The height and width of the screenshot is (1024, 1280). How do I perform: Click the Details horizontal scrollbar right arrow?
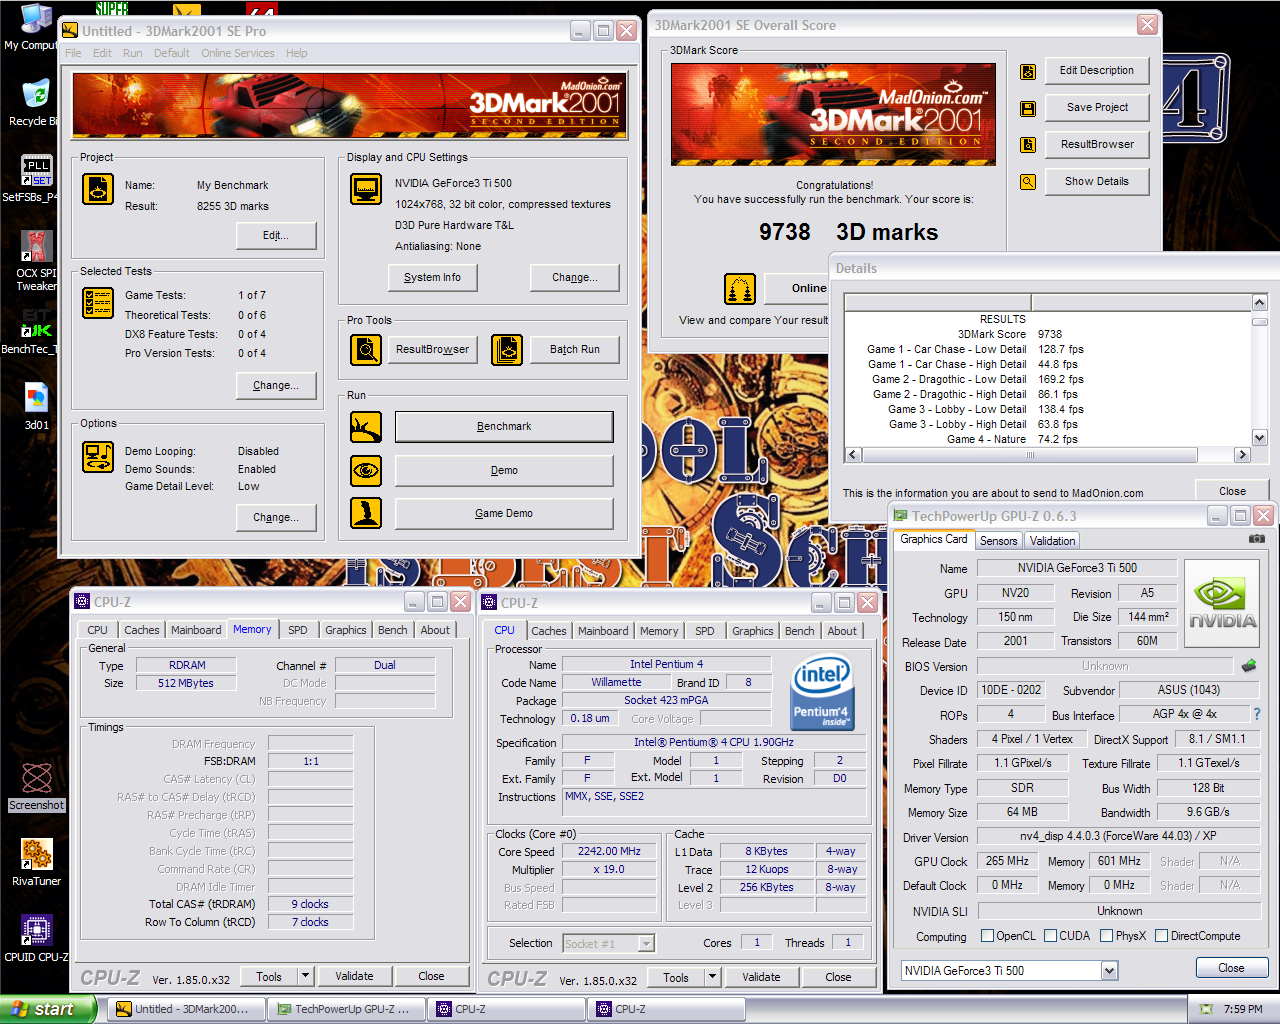(1242, 455)
